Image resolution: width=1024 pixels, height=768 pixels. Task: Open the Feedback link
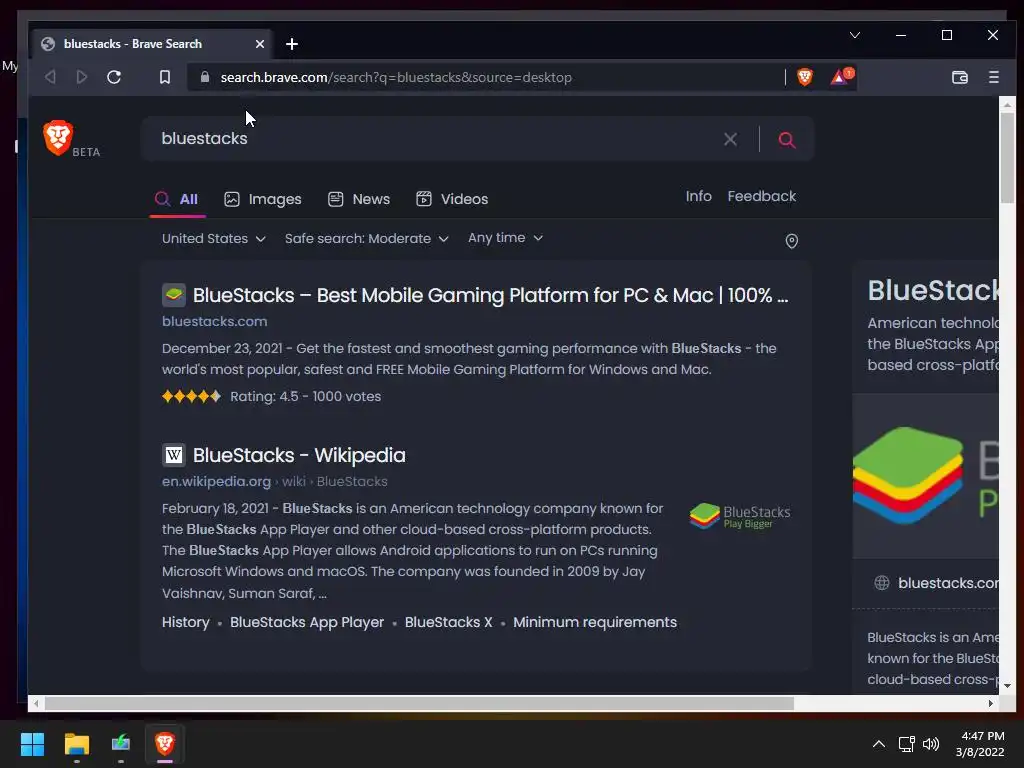(x=761, y=196)
